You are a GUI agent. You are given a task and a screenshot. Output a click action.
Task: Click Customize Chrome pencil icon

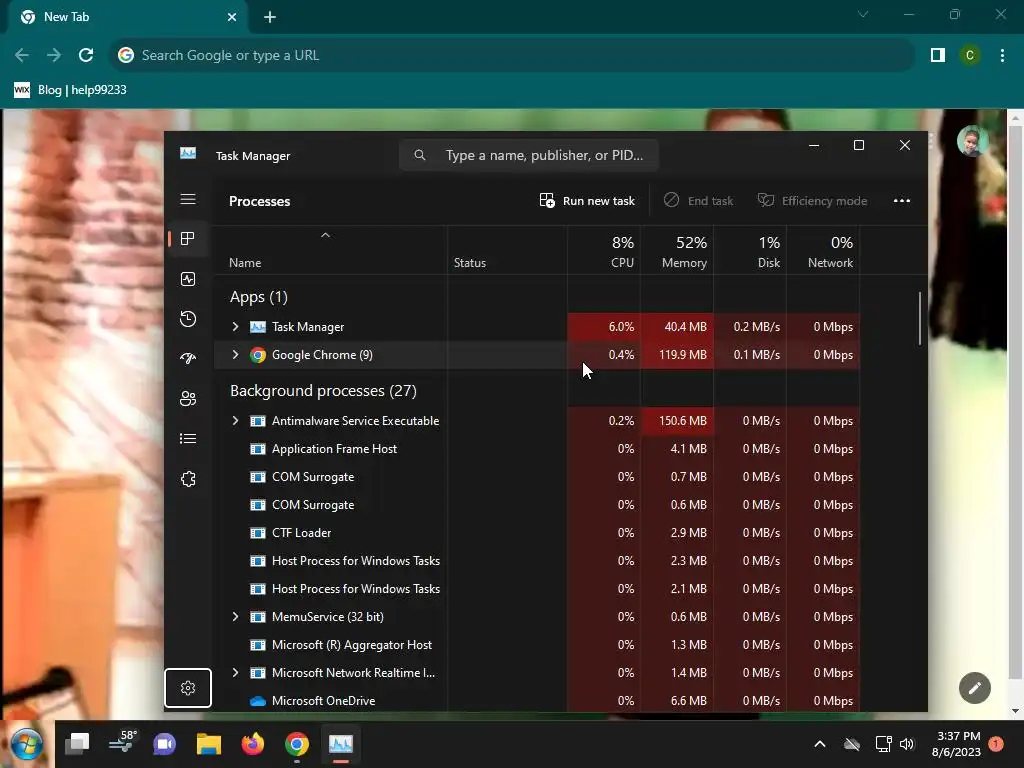(x=975, y=688)
